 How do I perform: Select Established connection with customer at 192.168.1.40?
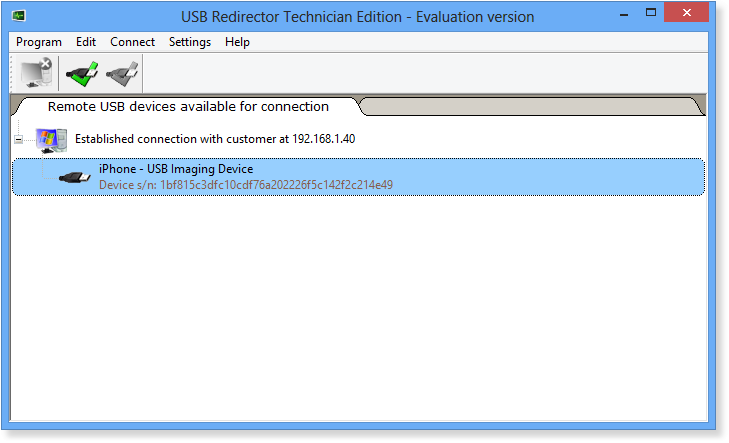215,139
